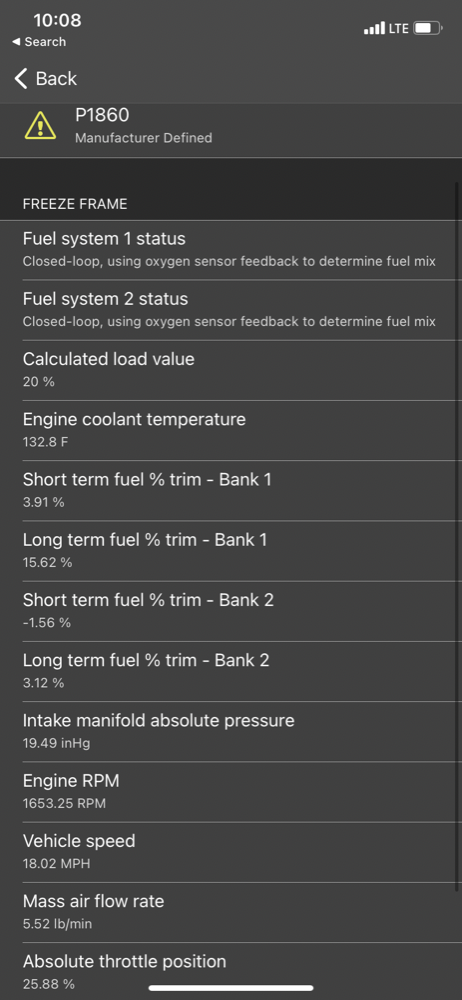The image size is (462, 1000).
Task: Select Short term fuel trim Bank 2
Action: [x=231, y=611]
